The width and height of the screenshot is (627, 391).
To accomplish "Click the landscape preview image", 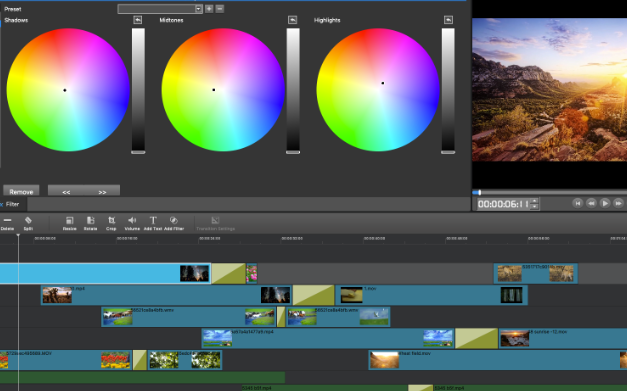I will click(x=549, y=90).
